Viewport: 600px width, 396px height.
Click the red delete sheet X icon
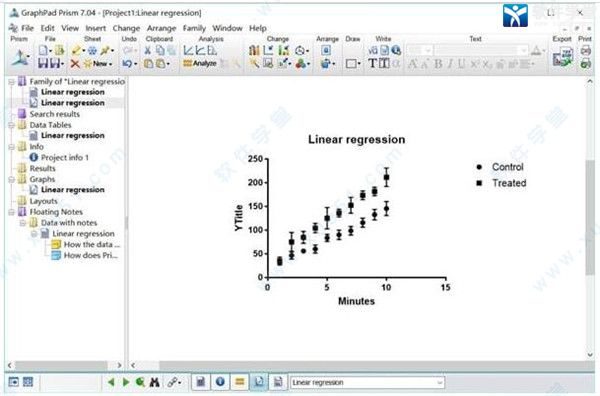tap(75, 64)
